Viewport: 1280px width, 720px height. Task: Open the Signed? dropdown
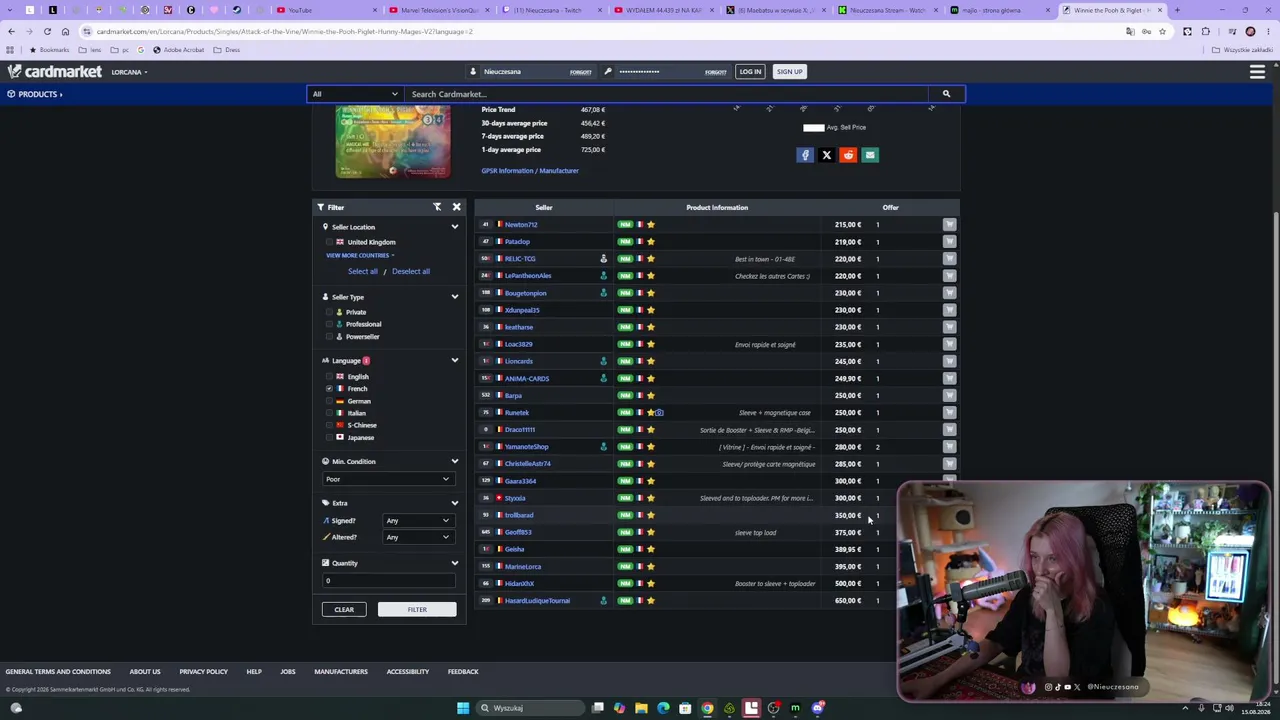click(x=417, y=521)
